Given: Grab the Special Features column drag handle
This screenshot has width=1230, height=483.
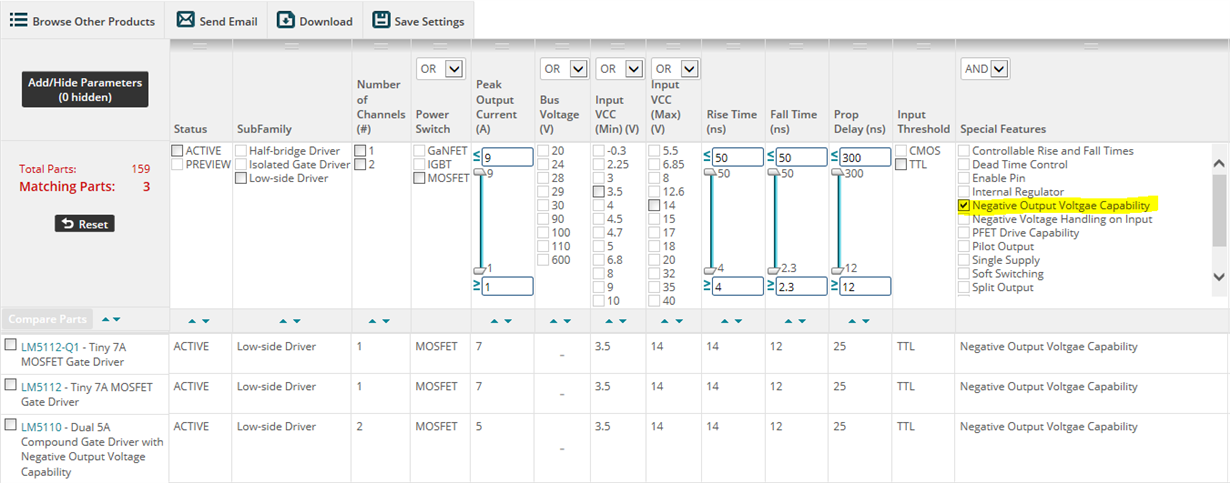Looking at the screenshot, I should (x=1089, y=46).
